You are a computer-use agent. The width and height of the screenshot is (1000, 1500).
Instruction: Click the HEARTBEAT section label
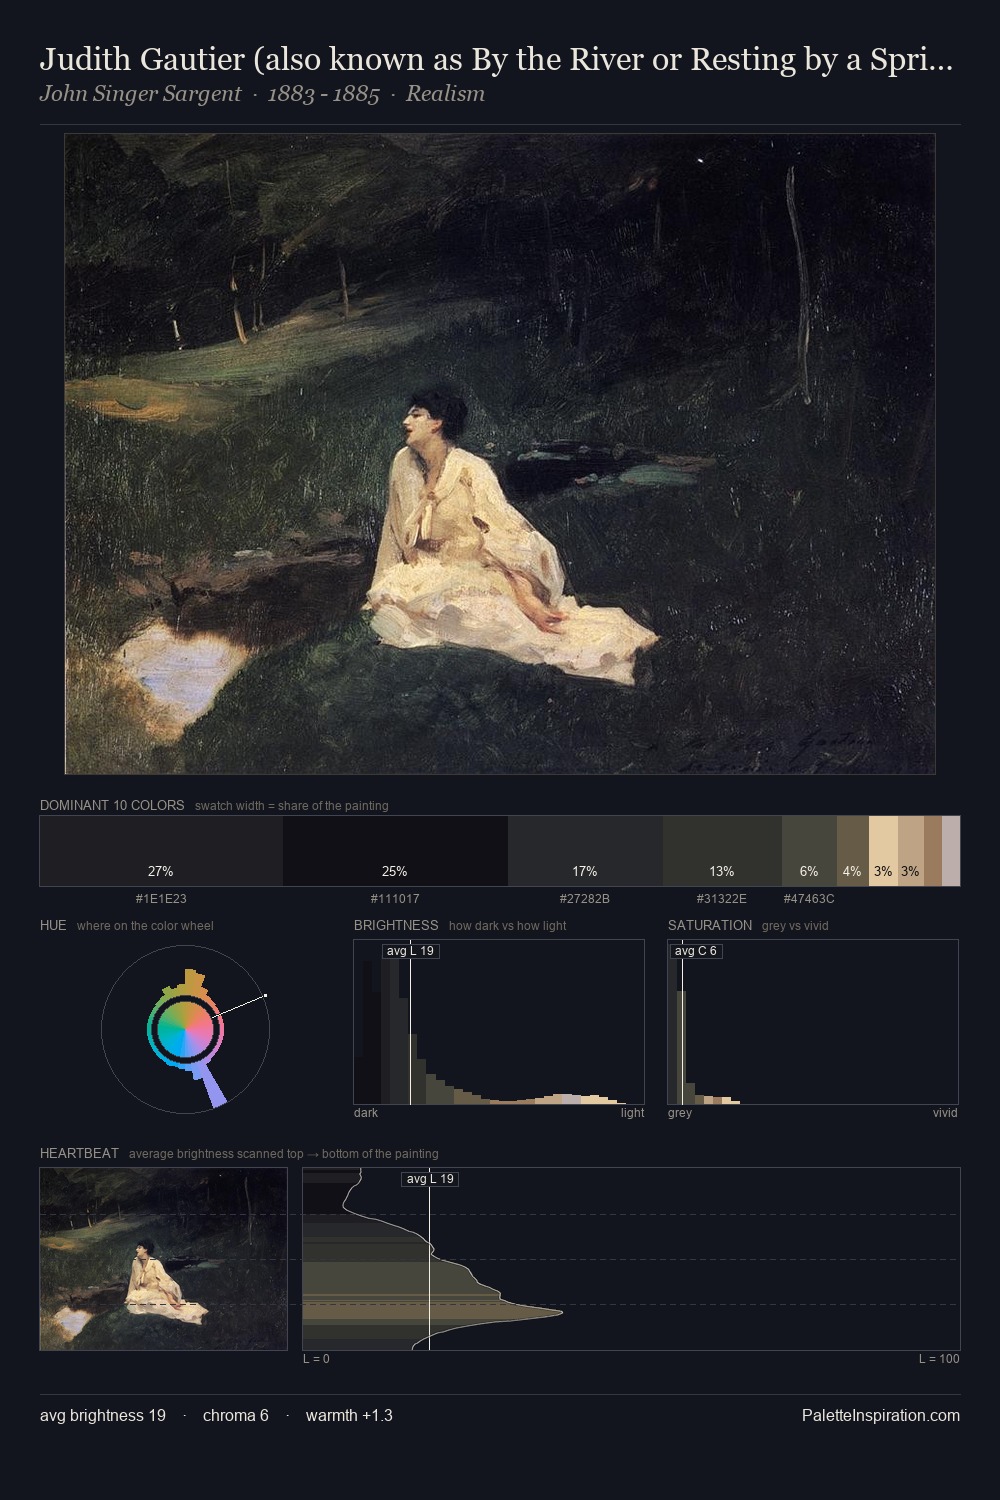point(79,1153)
